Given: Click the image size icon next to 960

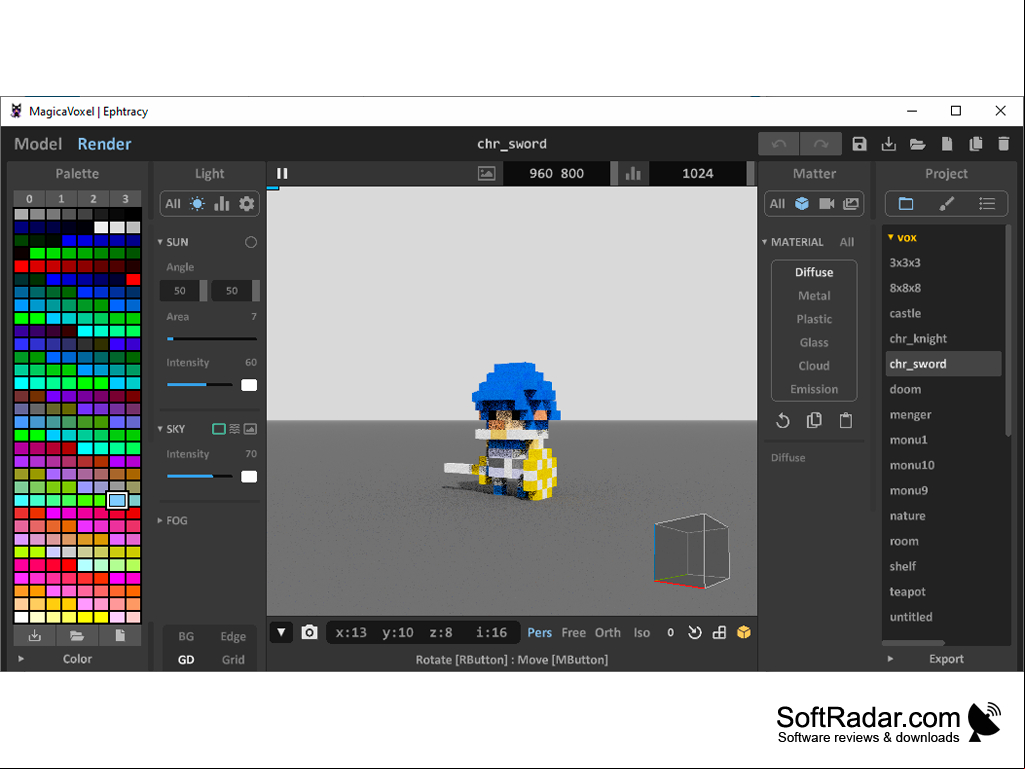Looking at the screenshot, I should click(x=486, y=173).
